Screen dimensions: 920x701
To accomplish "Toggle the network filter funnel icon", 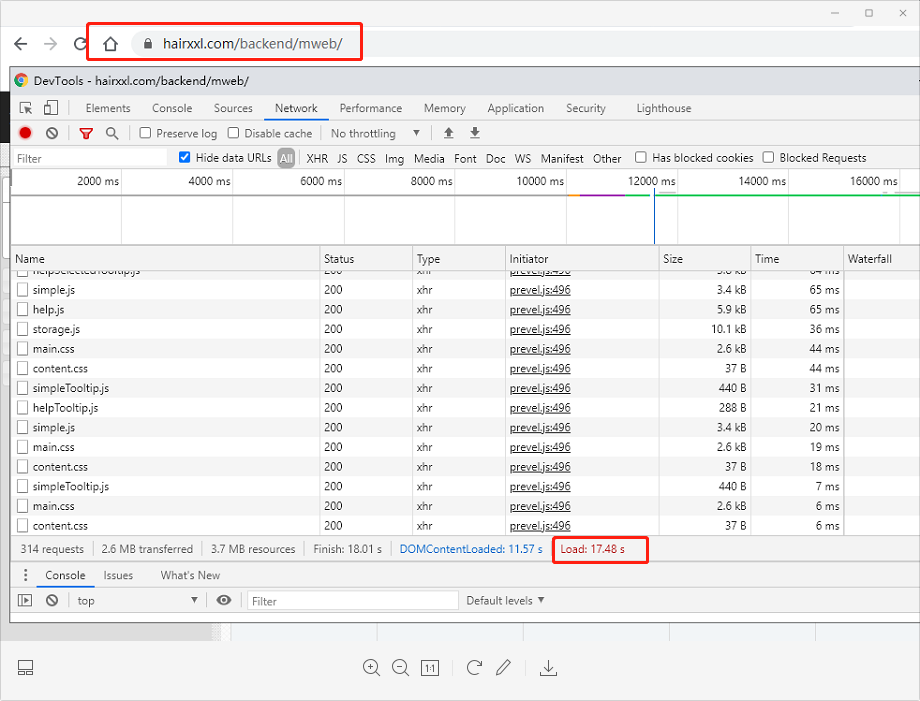I will pyautogui.click(x=86, y=133).
